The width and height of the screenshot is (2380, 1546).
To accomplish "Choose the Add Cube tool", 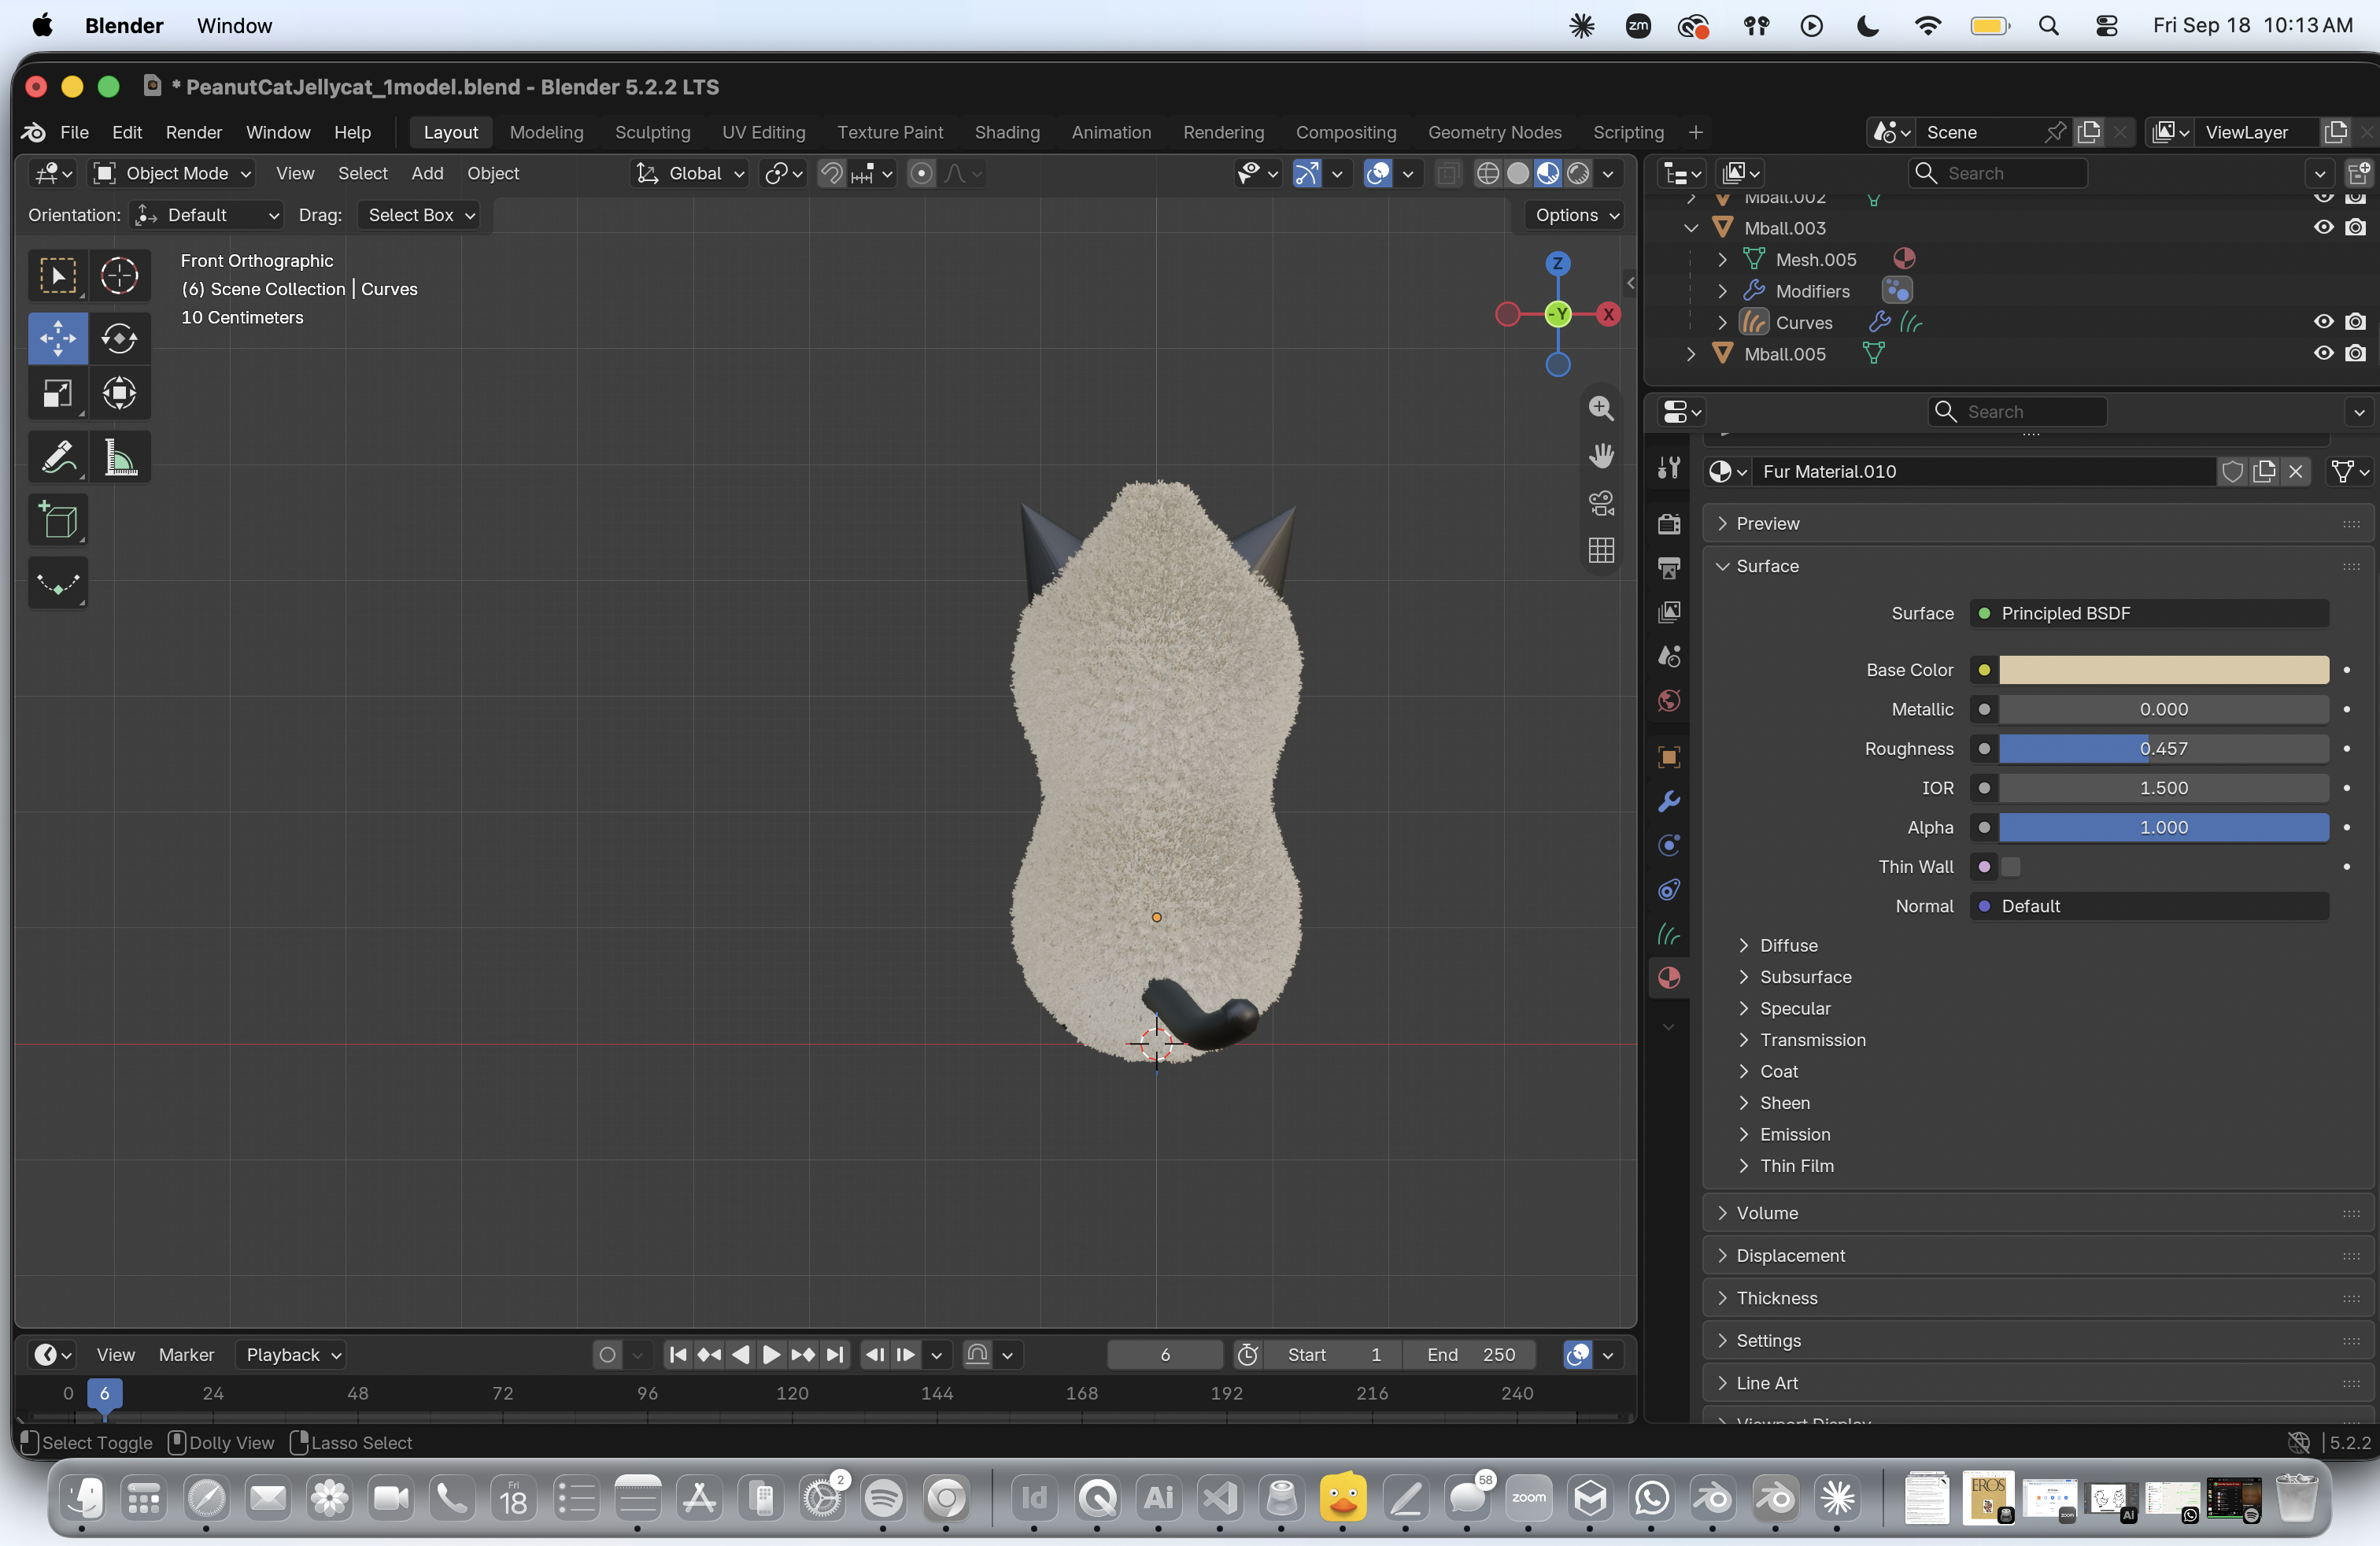I will (58, 520).
